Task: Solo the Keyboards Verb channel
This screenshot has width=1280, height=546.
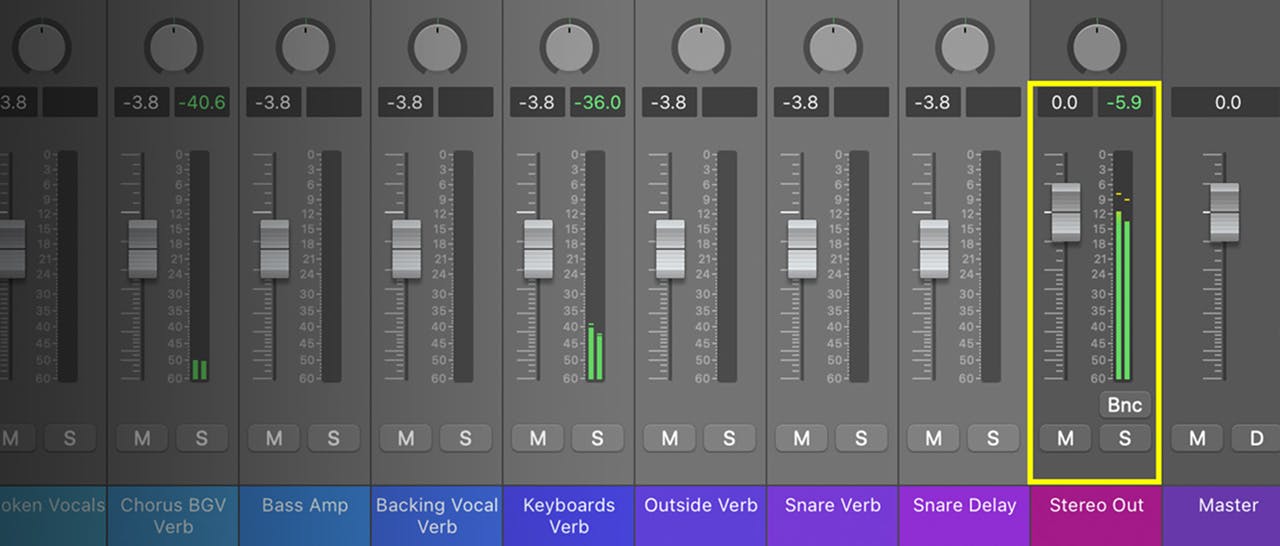Action: click(x=597, y=438)
